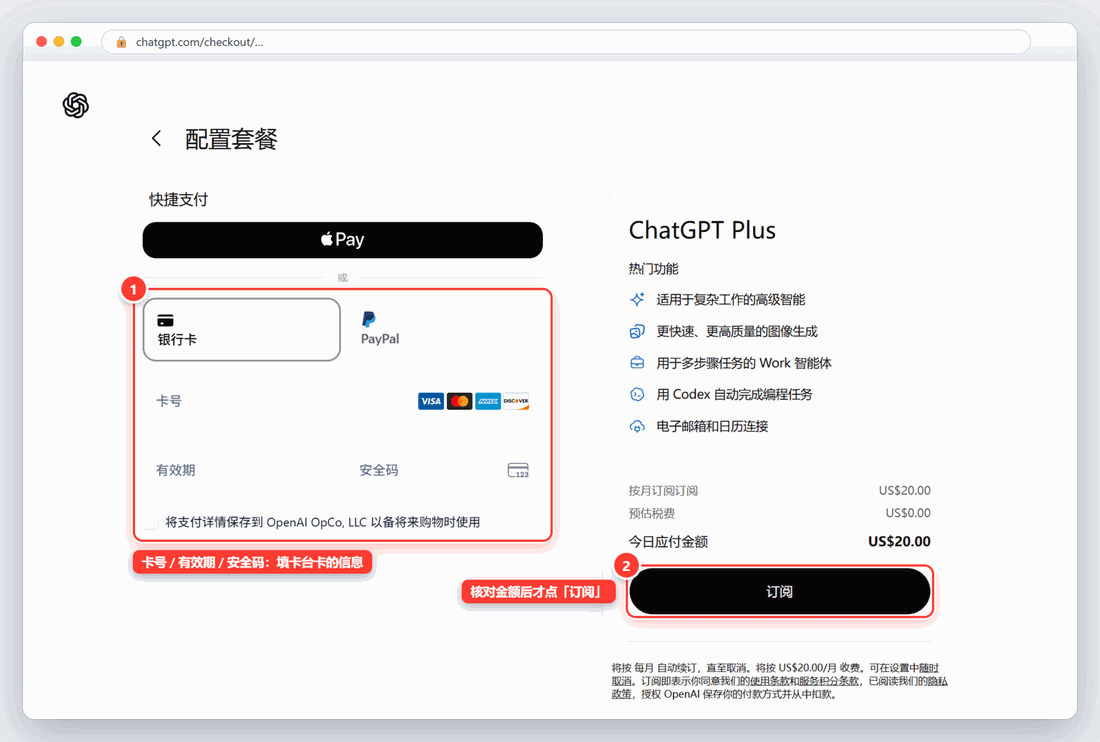Viewport: 1100px width, 742px height.
Task: Focus the 安全码 security code field
Action: coord(445,470)
